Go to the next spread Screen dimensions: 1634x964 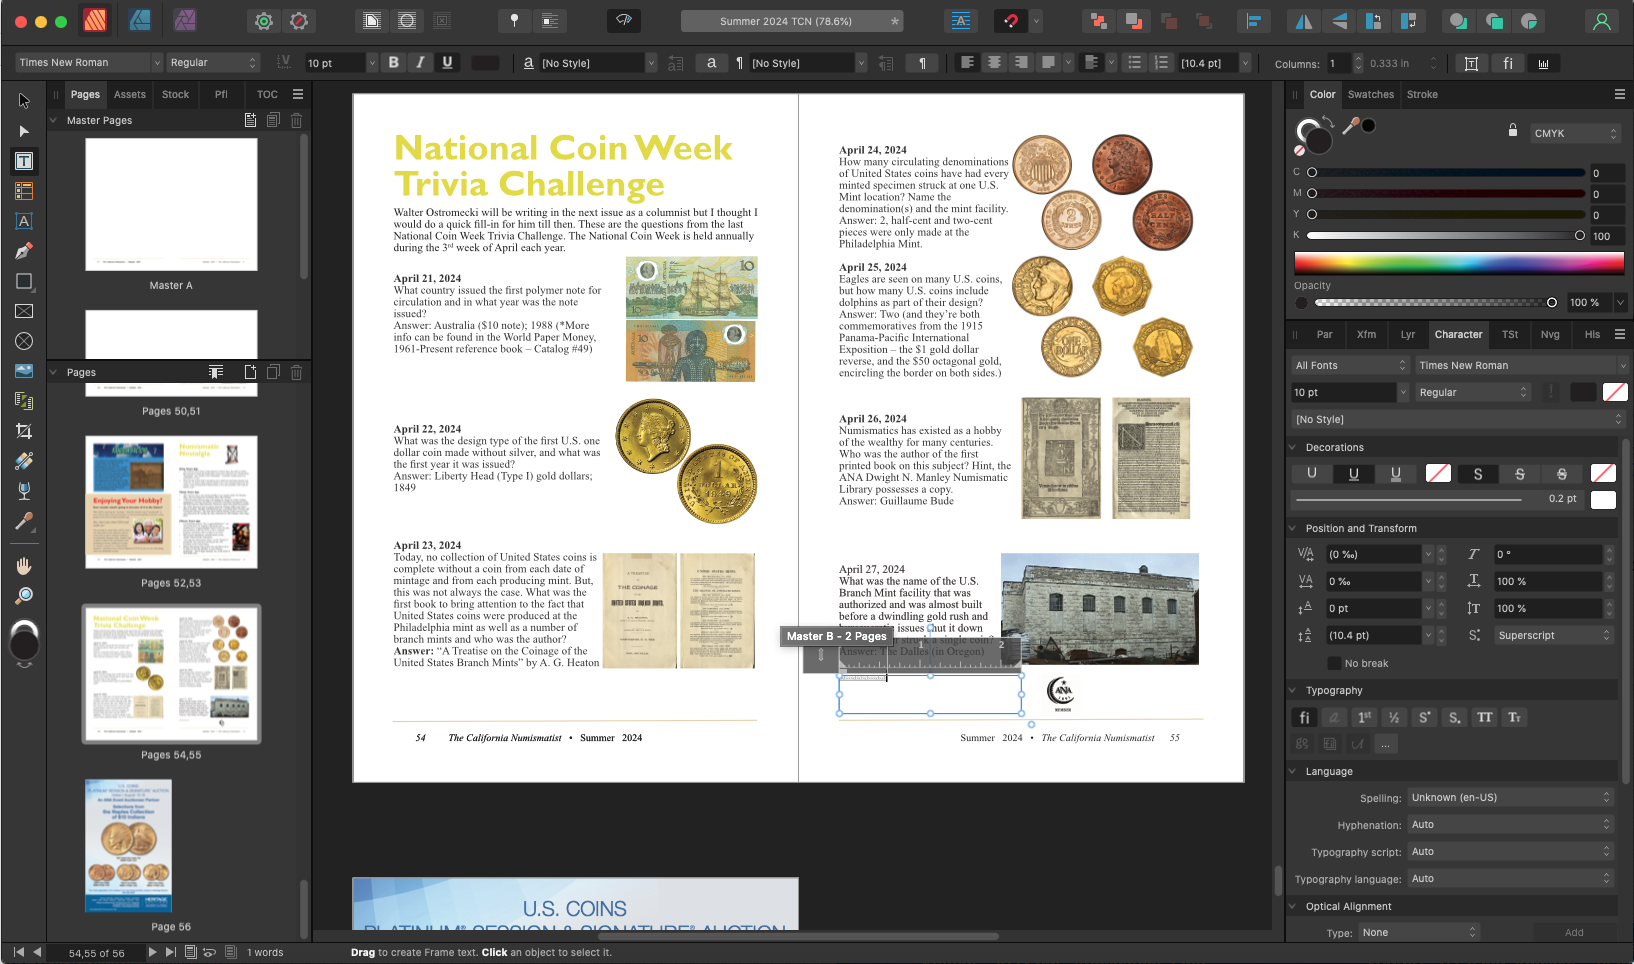click(x=152, y=952)
